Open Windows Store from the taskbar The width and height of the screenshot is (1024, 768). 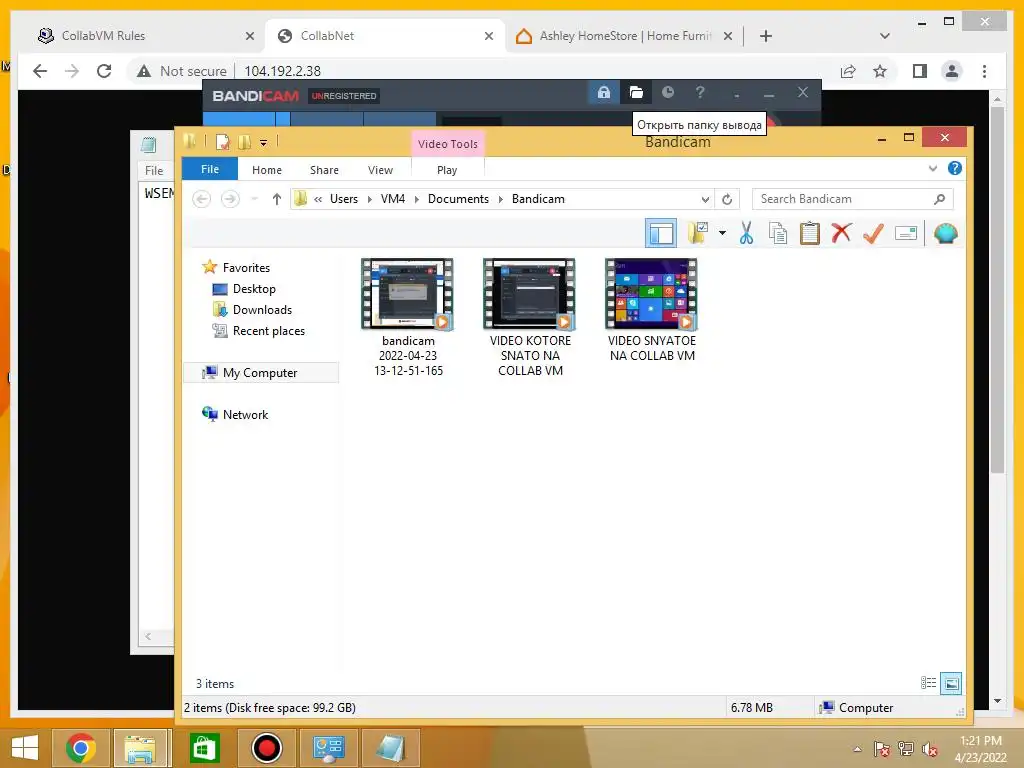pyautogui.click(x=204, y=748)
